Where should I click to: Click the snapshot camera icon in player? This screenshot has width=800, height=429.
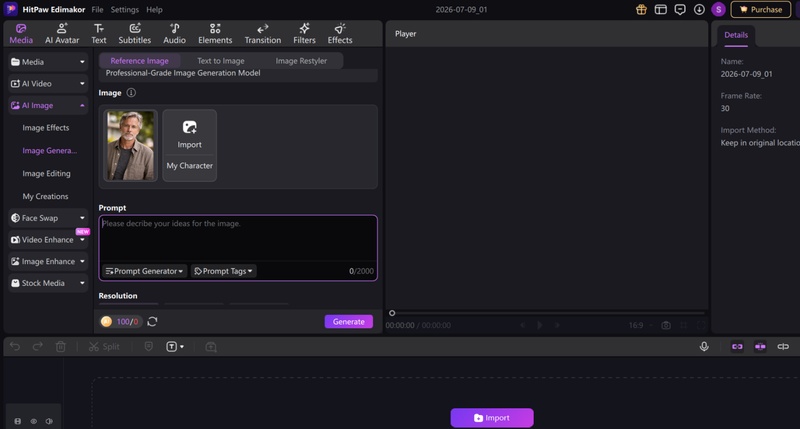coord(666,325)
